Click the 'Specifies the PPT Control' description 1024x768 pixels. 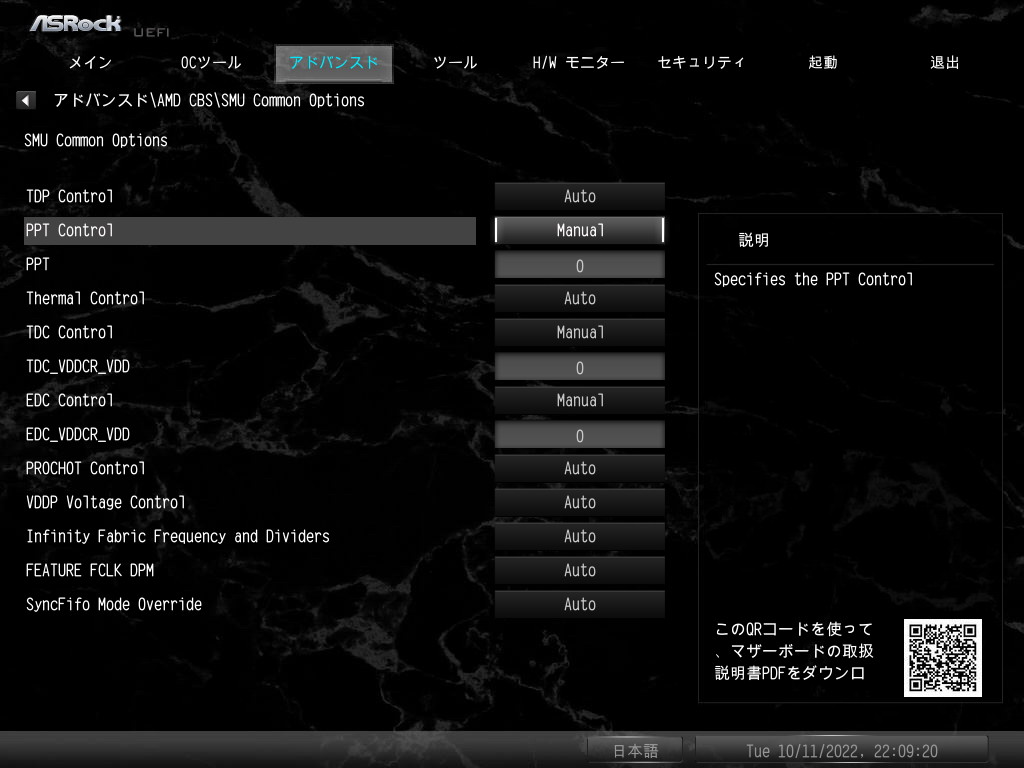(814, 280)
